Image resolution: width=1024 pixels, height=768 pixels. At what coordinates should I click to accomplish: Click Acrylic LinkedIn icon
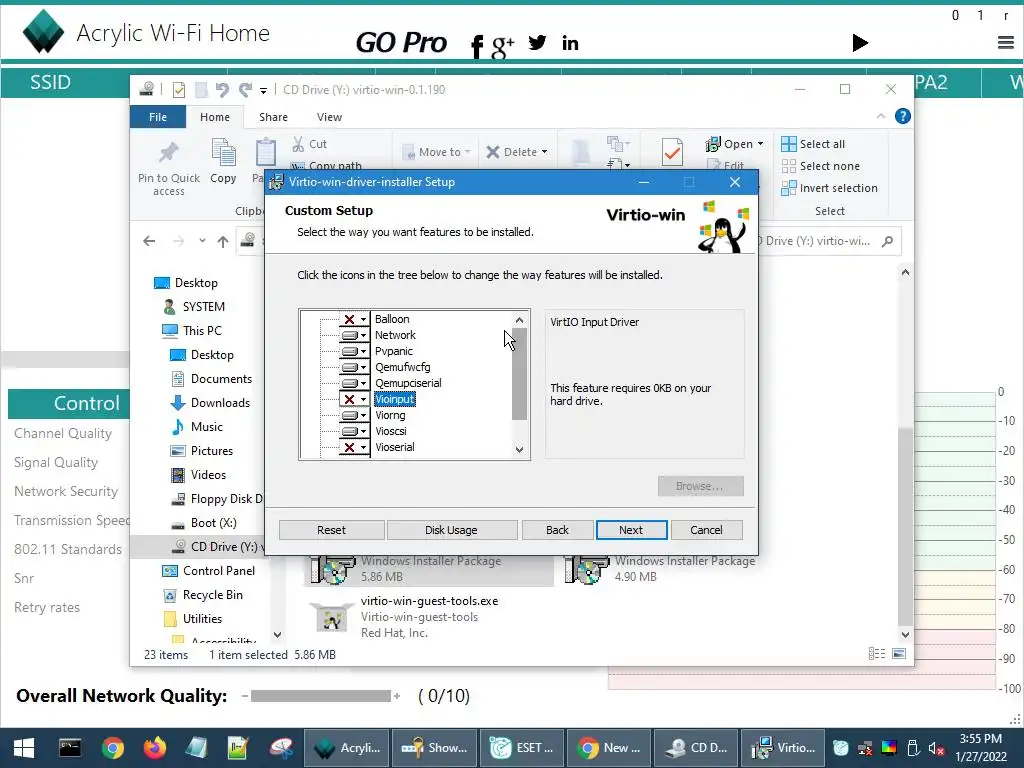(570, 44)
